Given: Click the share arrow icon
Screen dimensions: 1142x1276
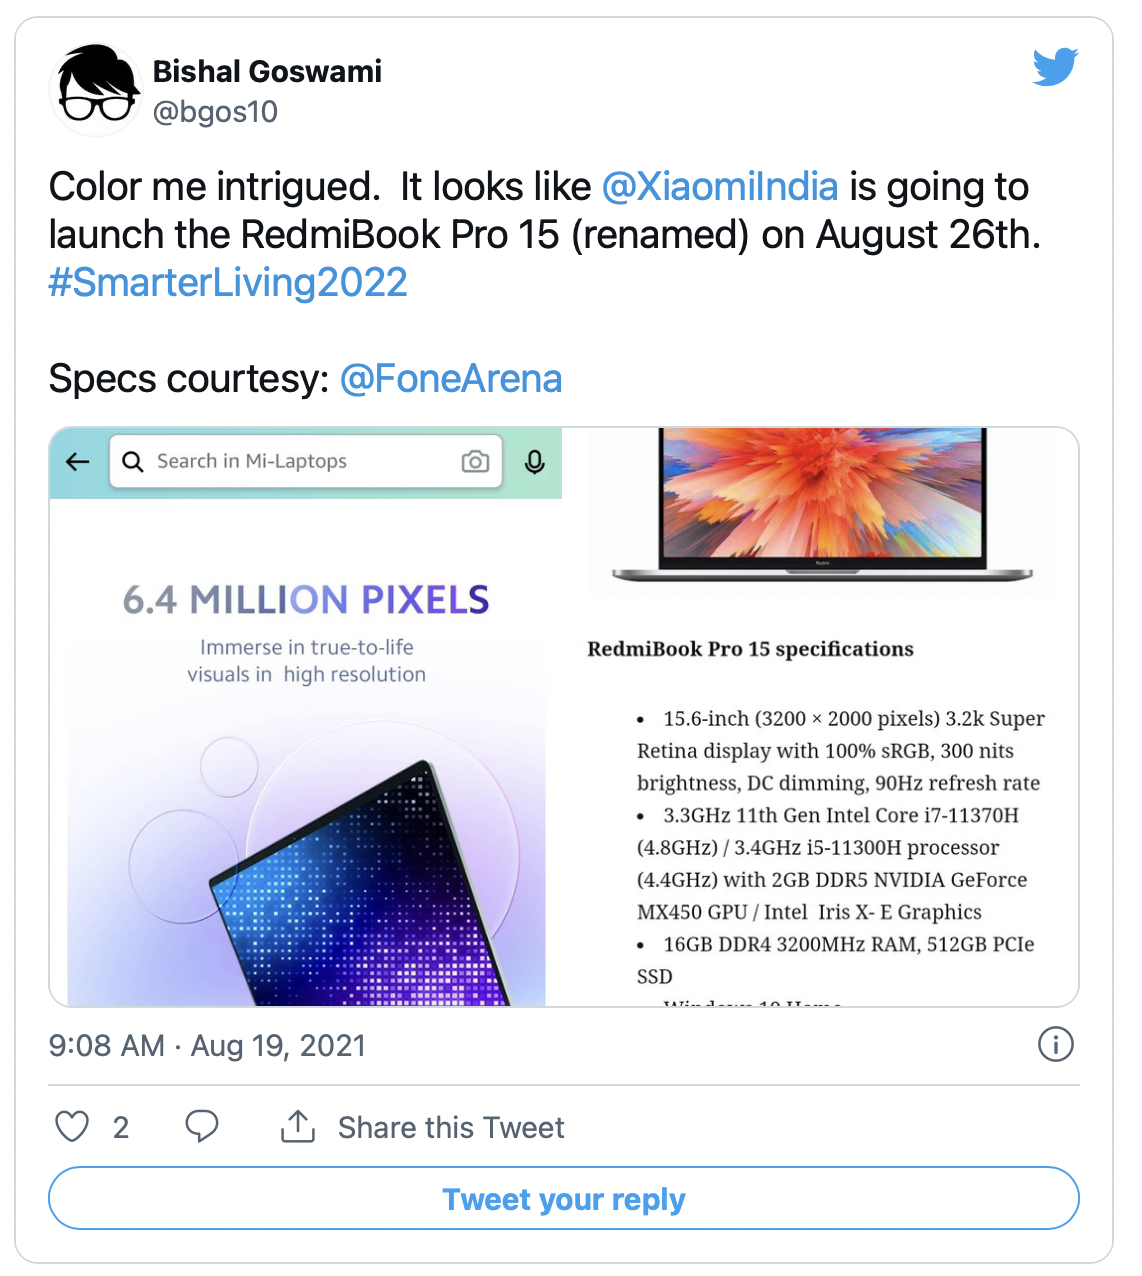Looking at the screenshot, I should (x=297, y=1127).
